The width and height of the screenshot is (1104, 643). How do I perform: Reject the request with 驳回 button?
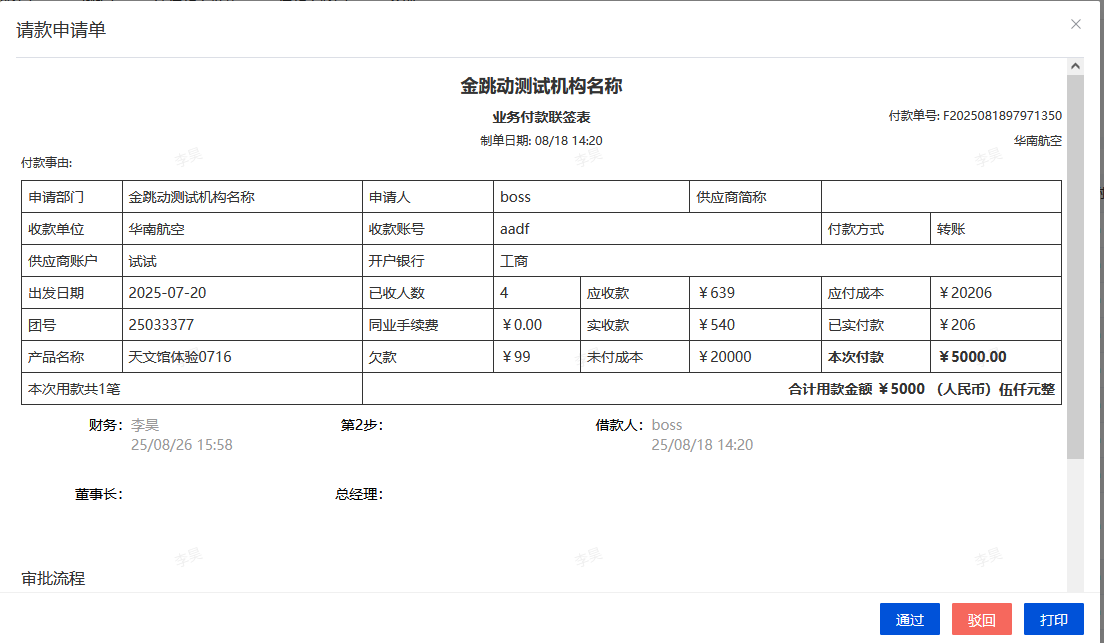coord(982,619)
